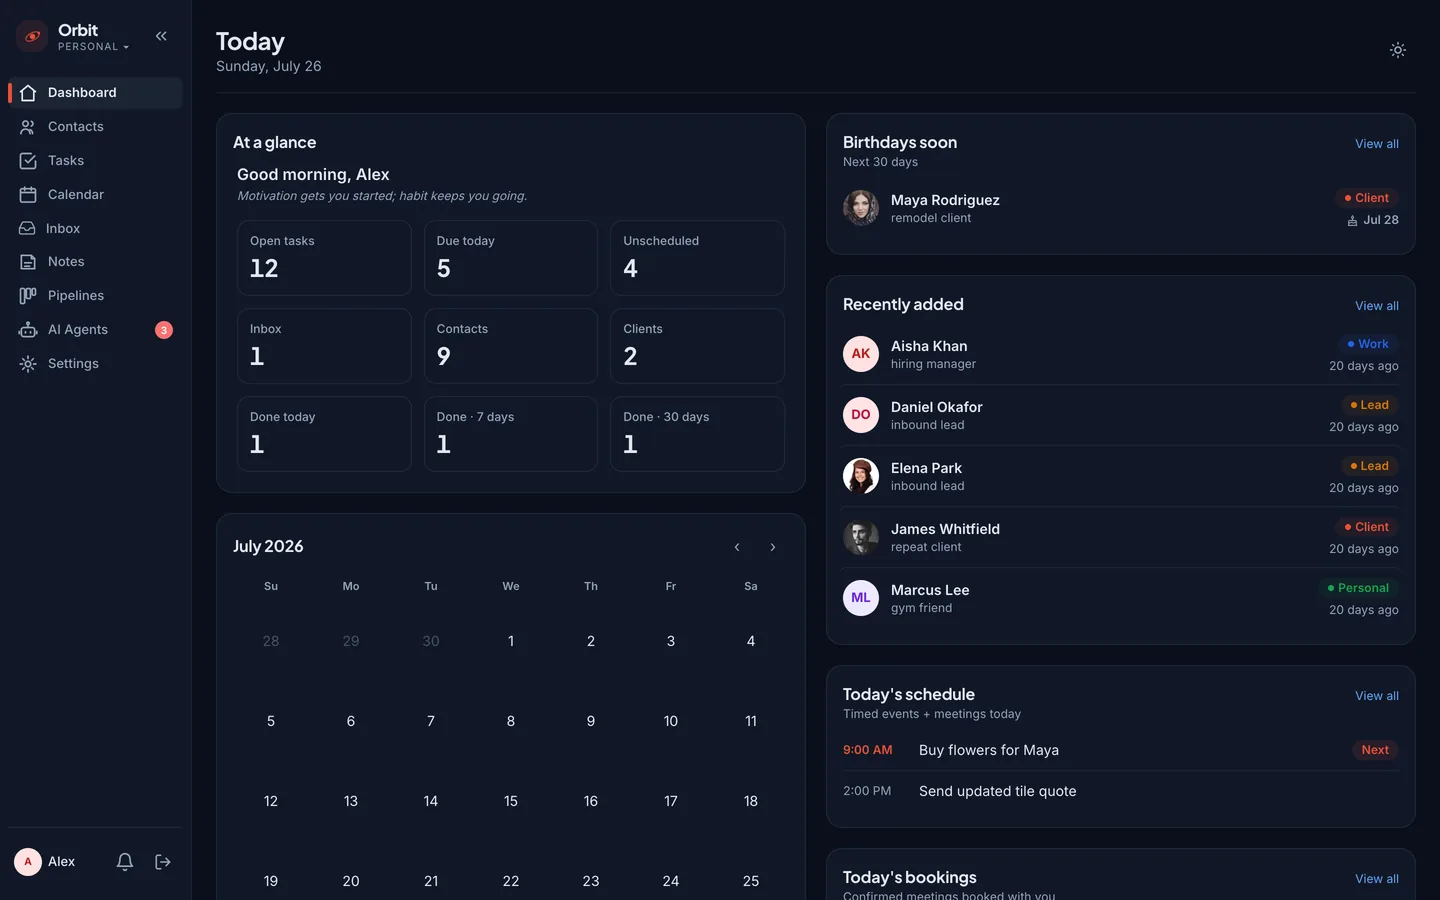Click the Settings gear icon
This screenshot has width=1440, height=900.
tap(28, 364)
